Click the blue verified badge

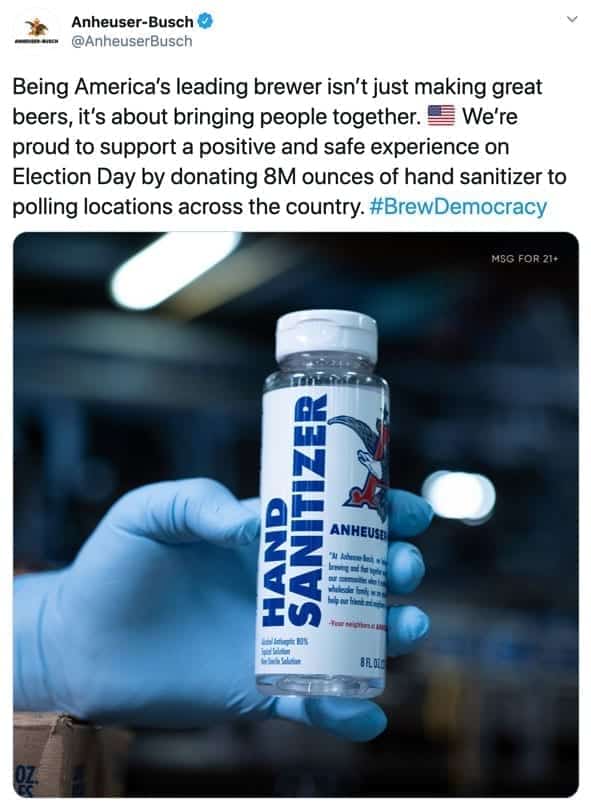[x=206, y=22]
